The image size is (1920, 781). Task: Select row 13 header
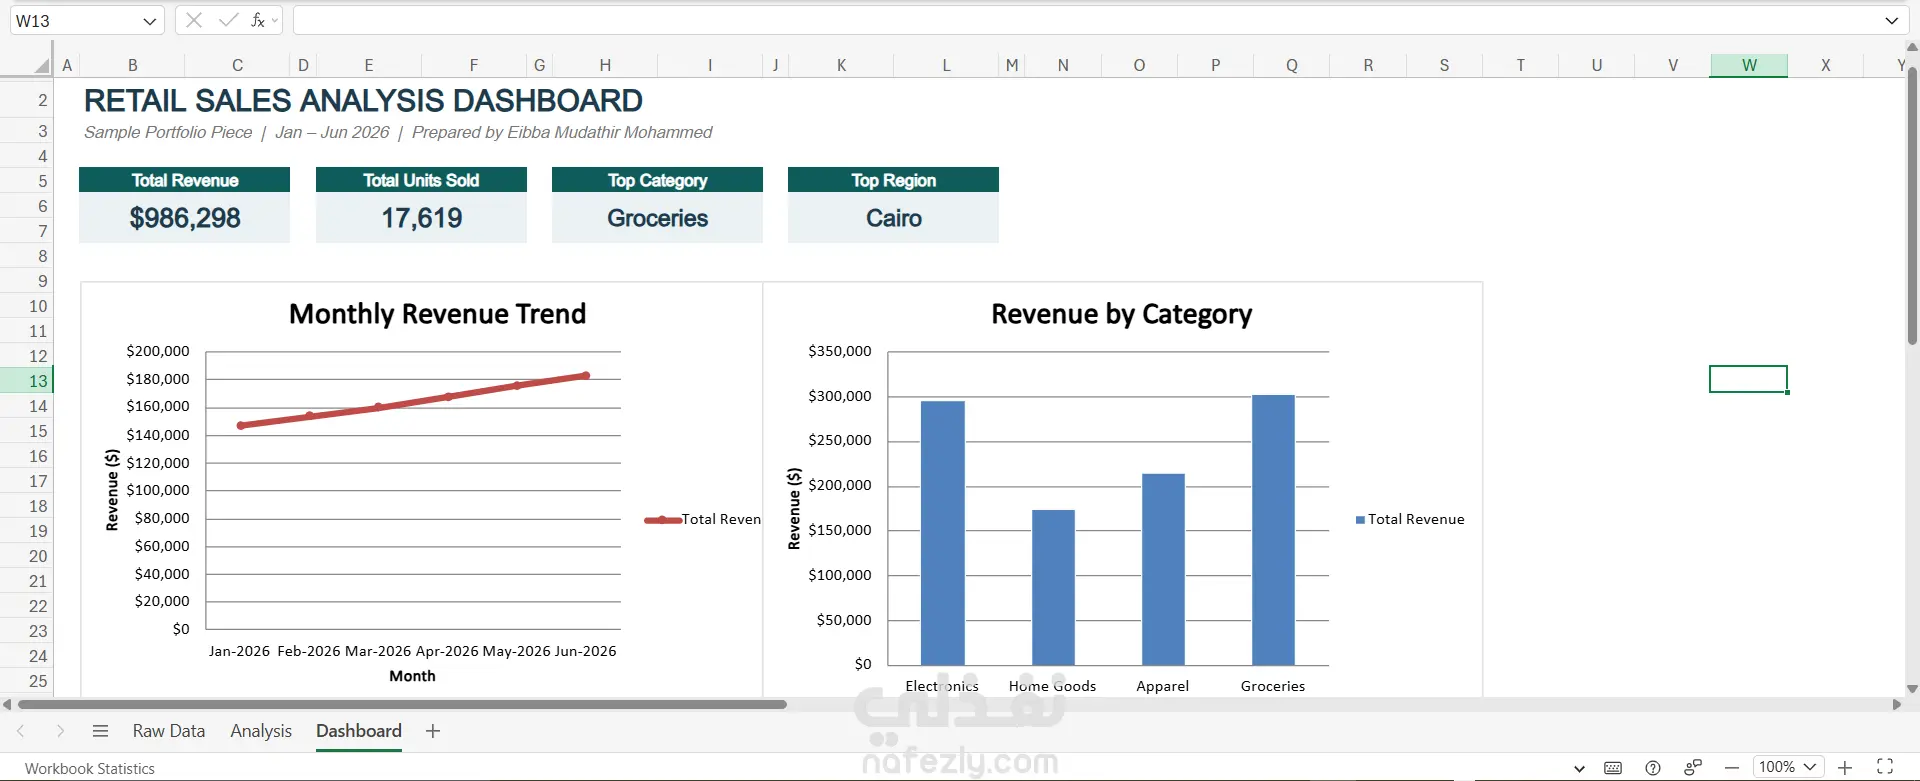[26, 381]
